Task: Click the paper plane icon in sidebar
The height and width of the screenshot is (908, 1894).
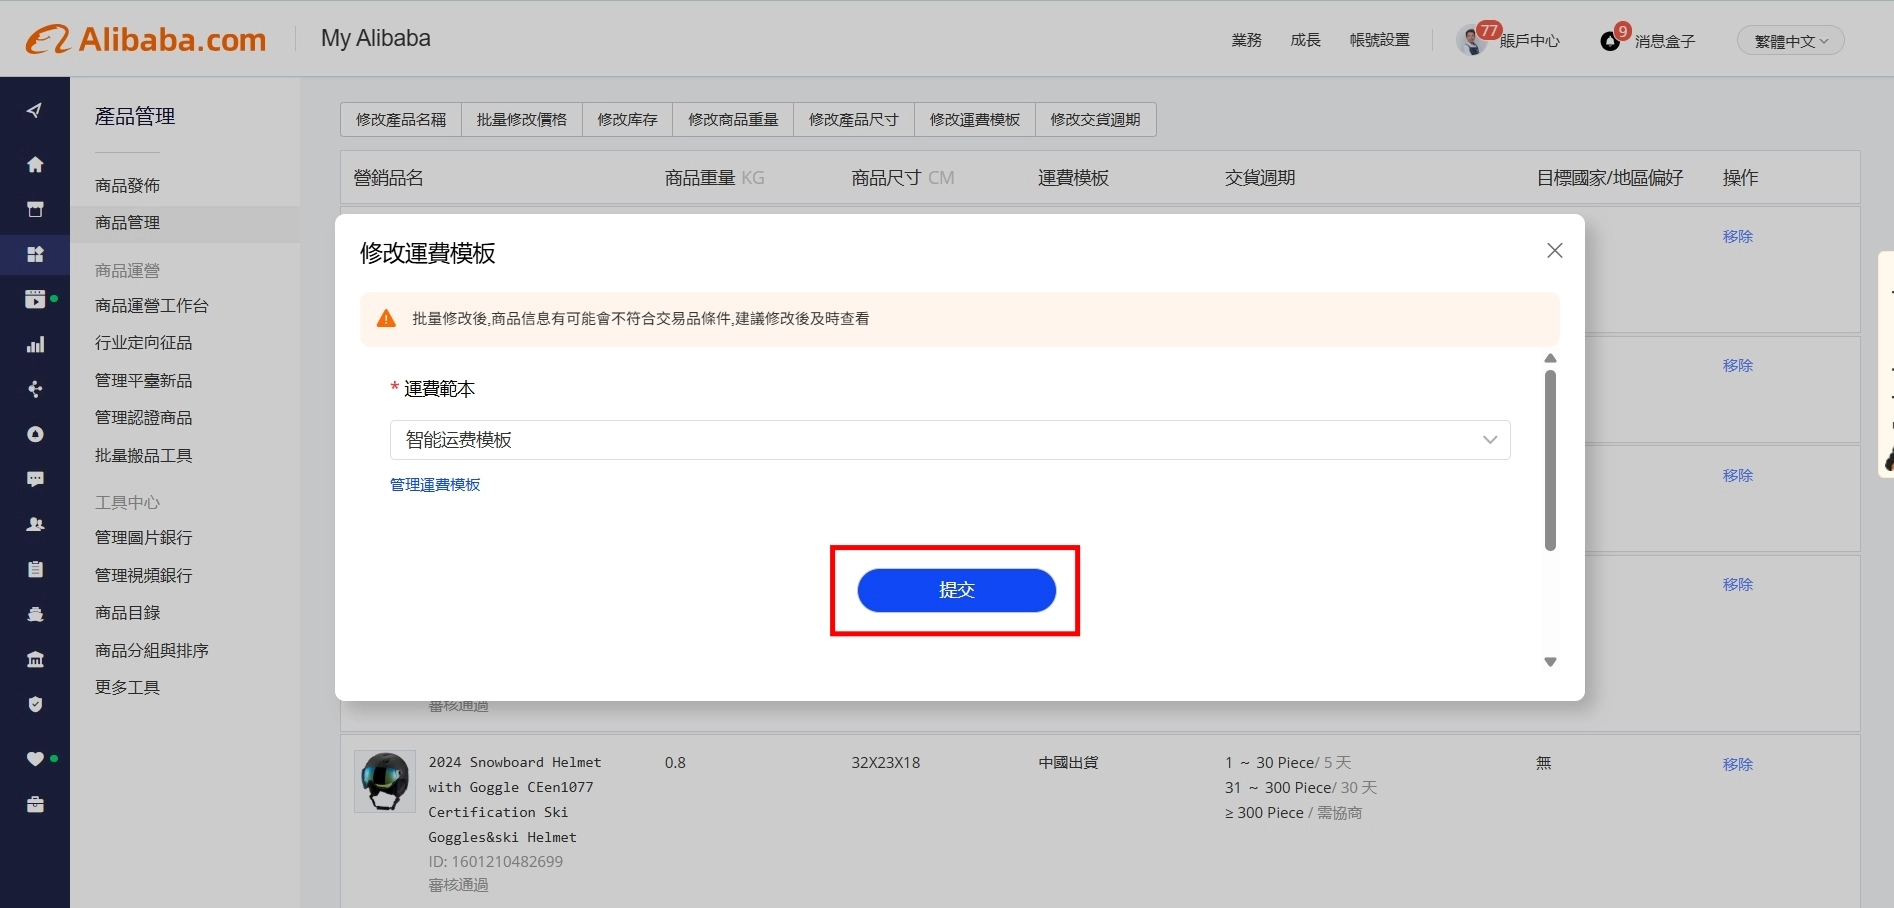Action: [x=35, y=110]
